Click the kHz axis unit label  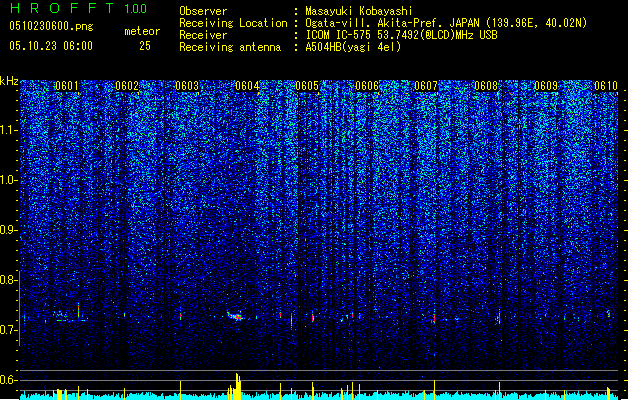[x=9, y=81]
